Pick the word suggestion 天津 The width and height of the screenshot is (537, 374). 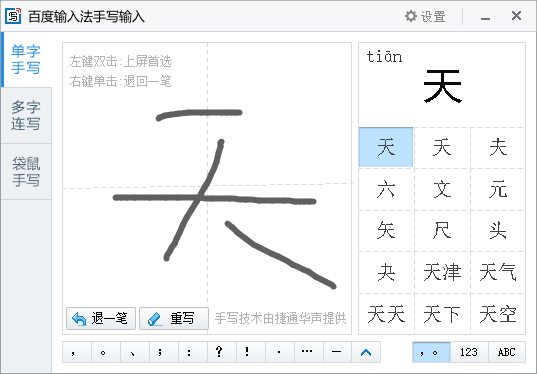[442, 272]
